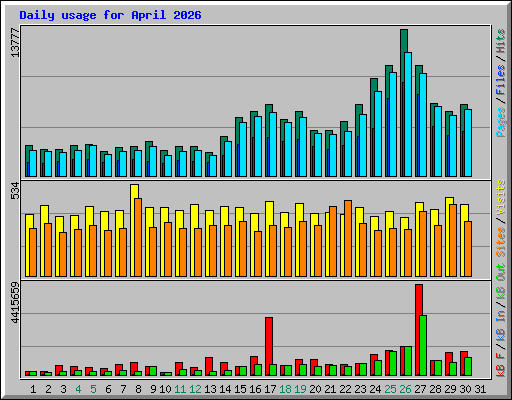
Task: Click day 17 on the date axis
Action: (x=270, y=389)
